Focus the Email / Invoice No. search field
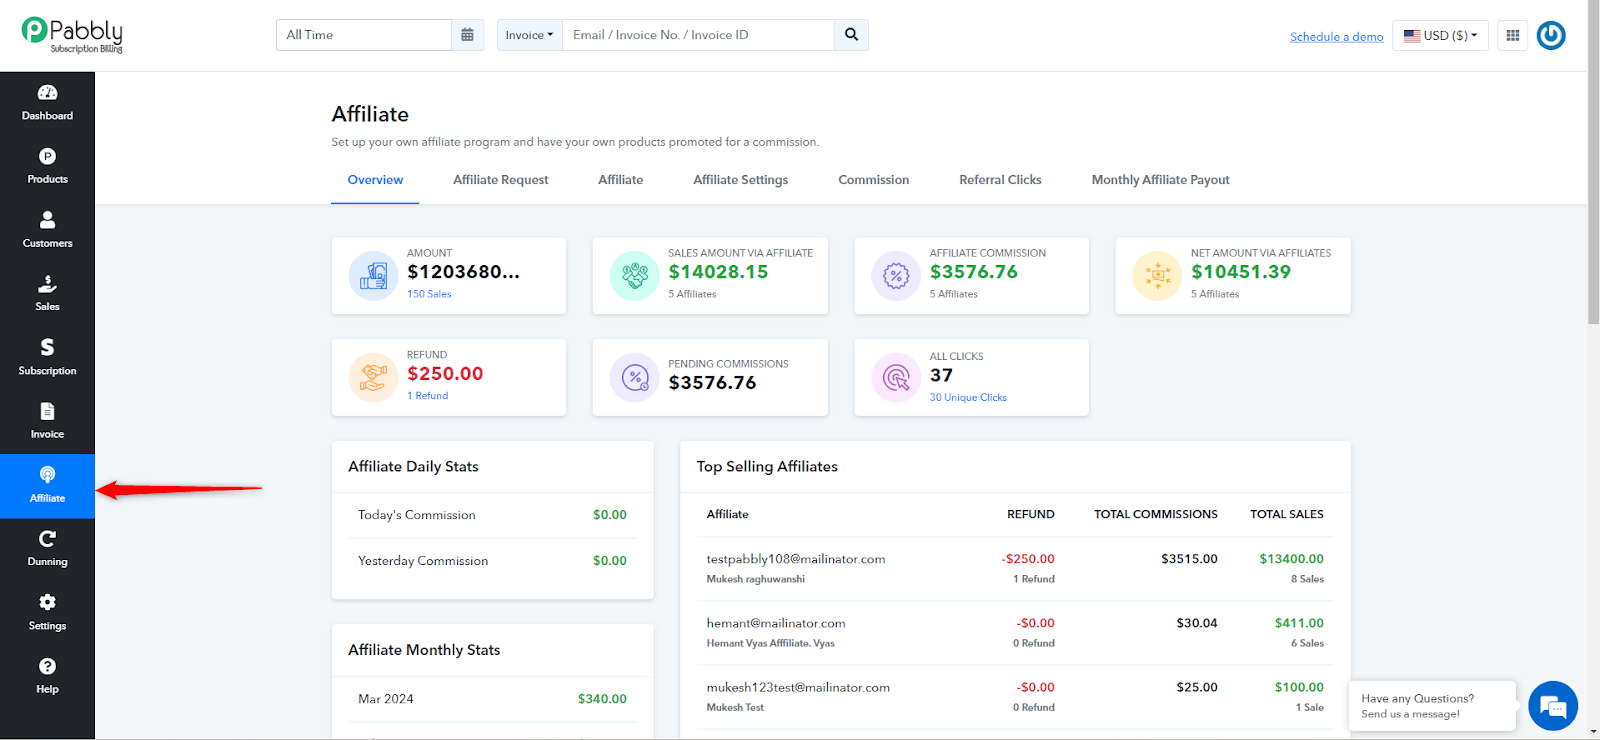The width and height of the screenshot is (1600, 740). (698, 35)
